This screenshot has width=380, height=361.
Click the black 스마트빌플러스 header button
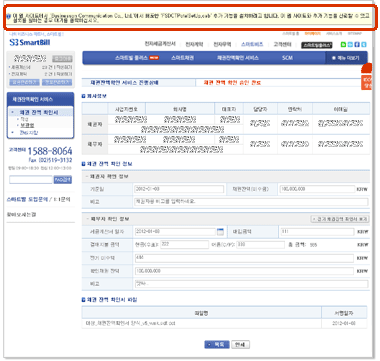tap(317, 45)
